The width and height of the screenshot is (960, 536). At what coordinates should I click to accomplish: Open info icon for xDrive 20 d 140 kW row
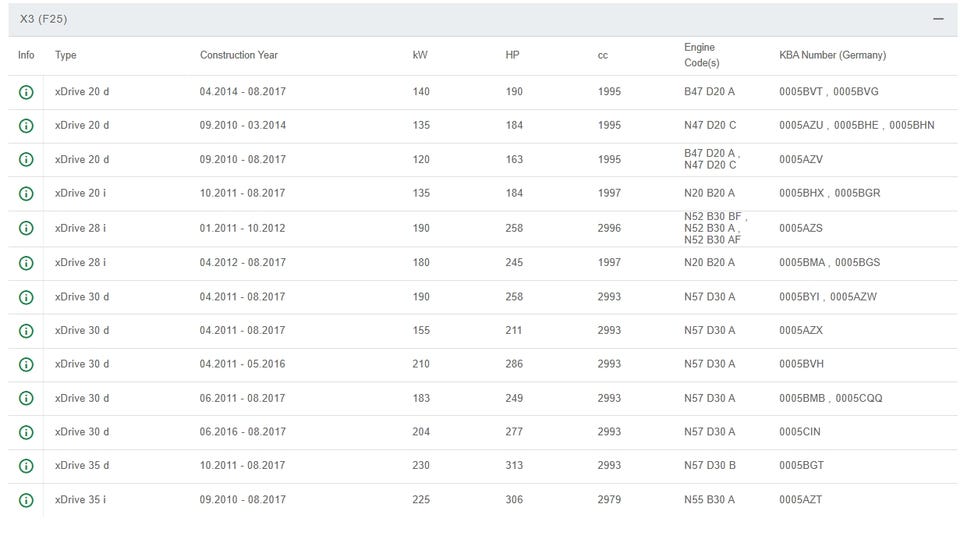pos(26,92)
